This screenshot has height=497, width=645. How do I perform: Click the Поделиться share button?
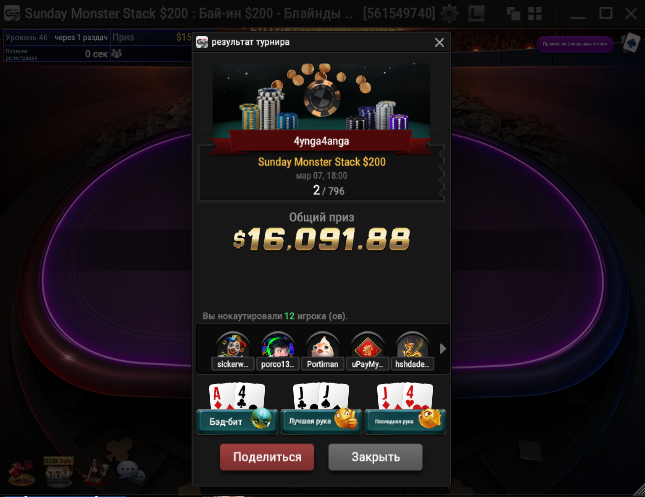267,457
